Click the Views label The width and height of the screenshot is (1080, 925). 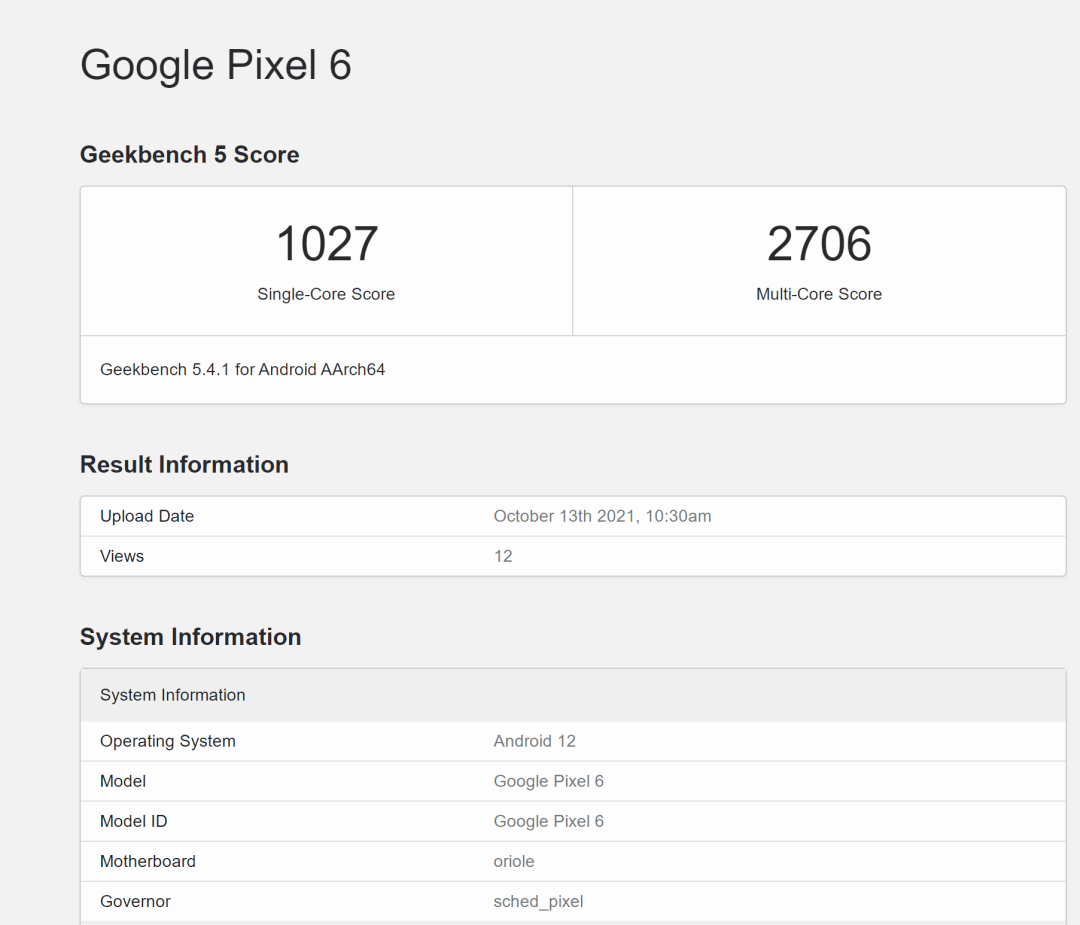(122, 556)
